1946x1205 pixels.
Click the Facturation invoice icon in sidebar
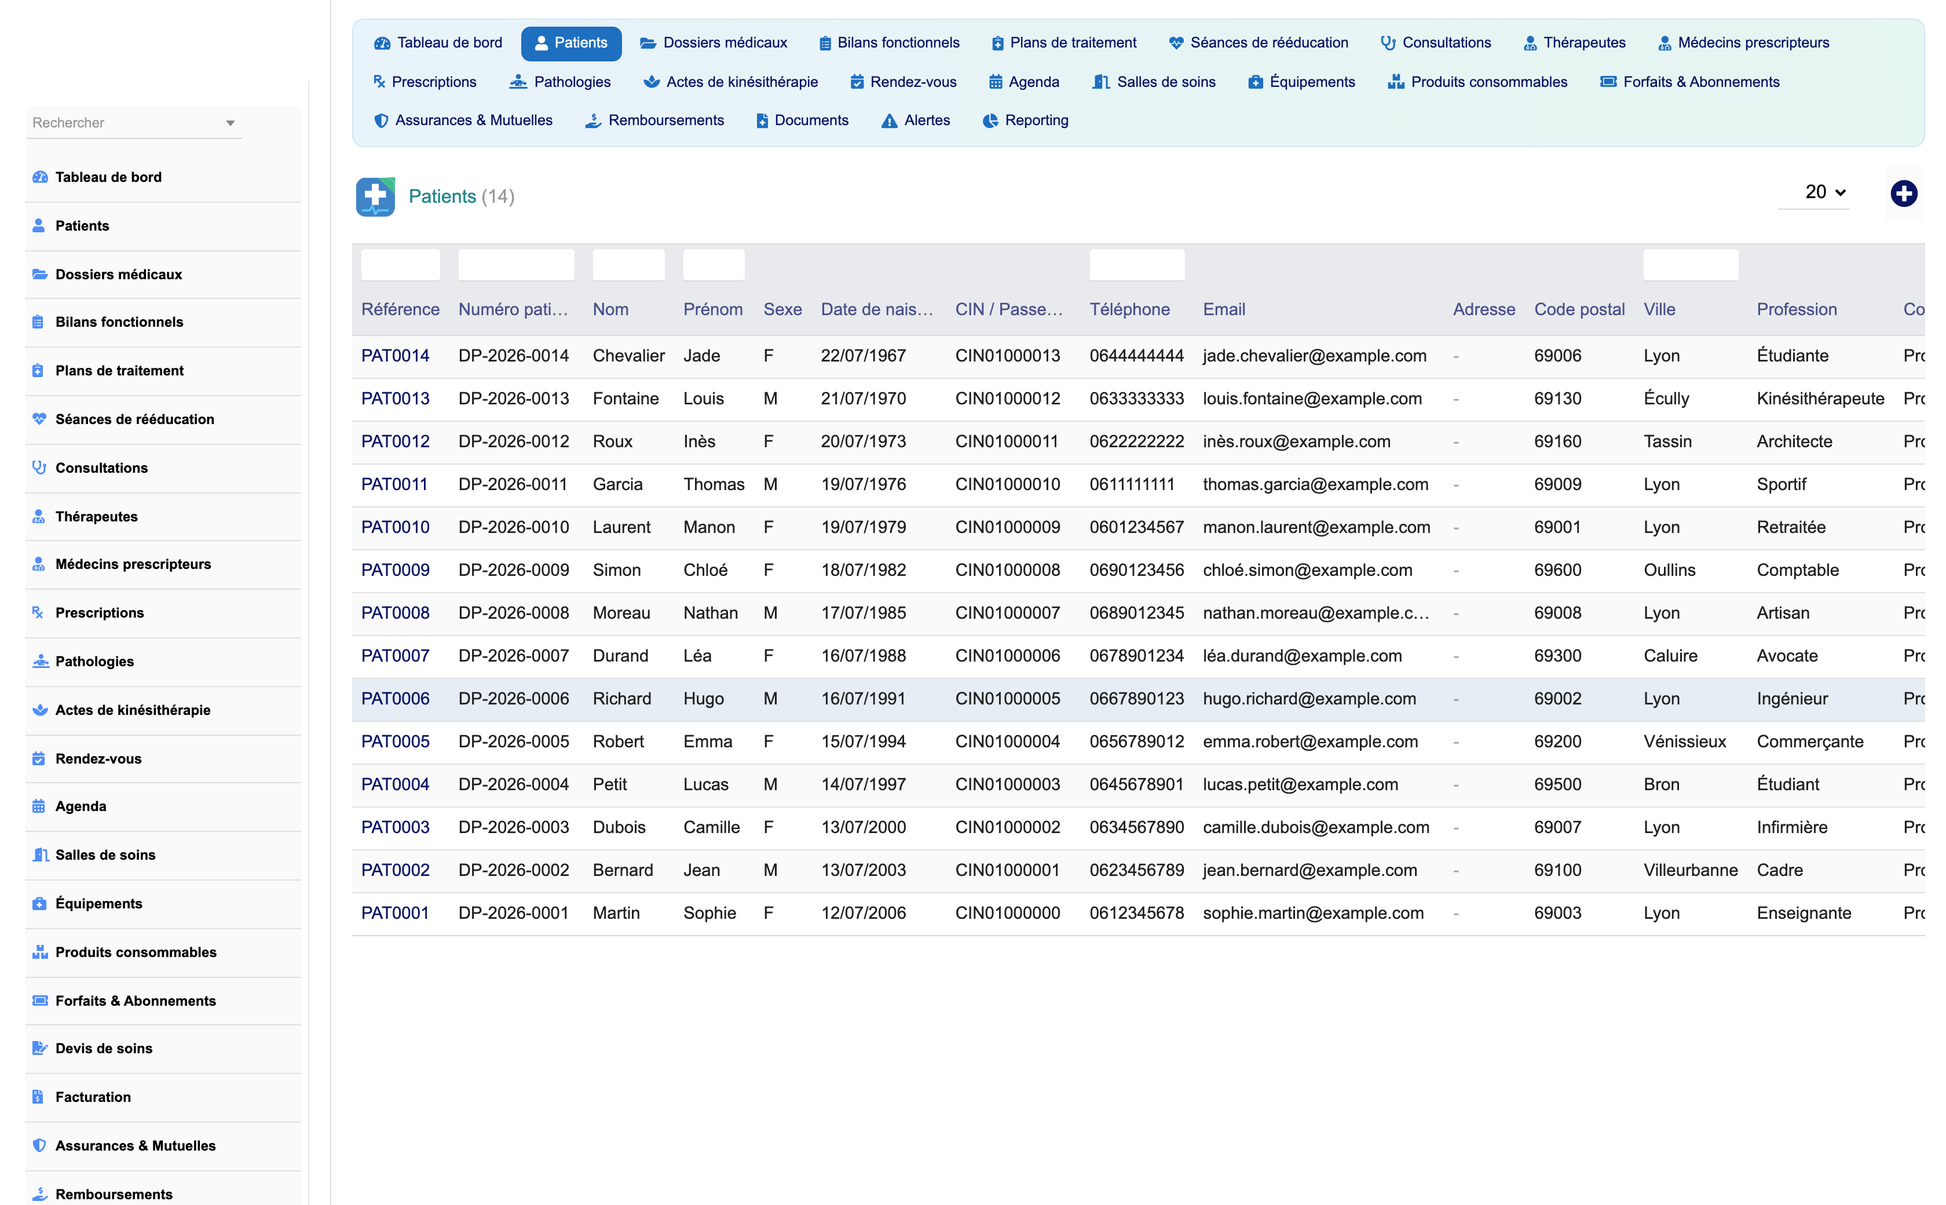(38, 1097)
